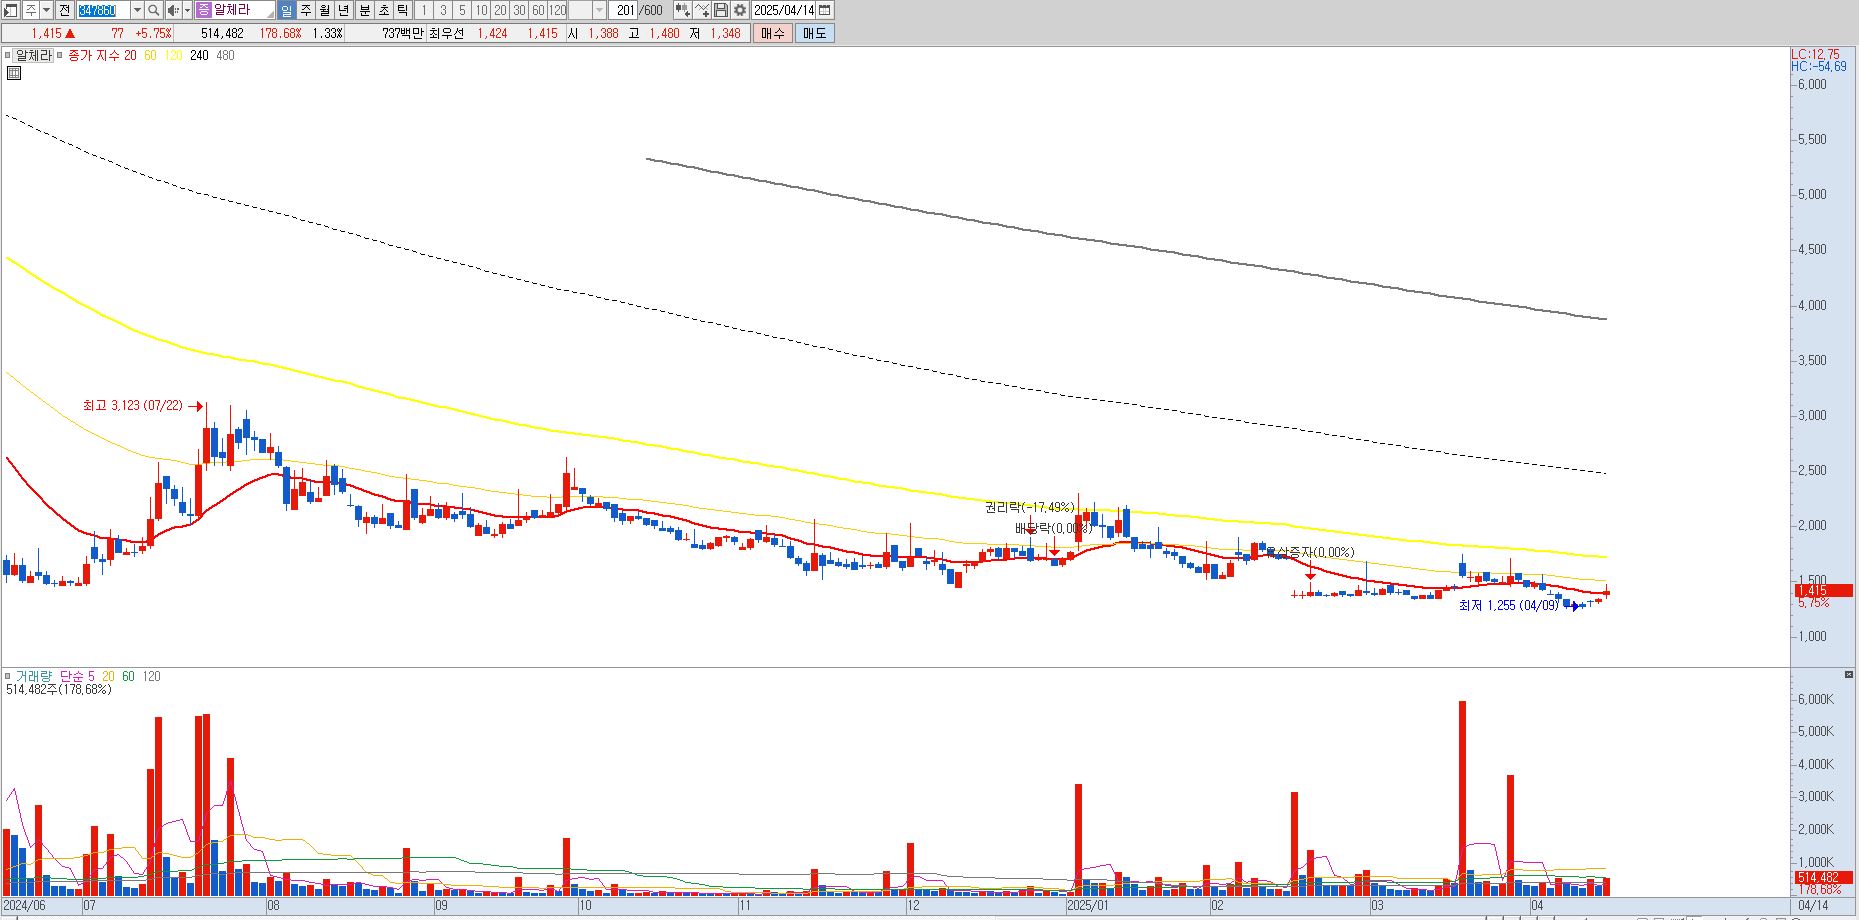This screenshot has height=920, width=1859.
Task: Click the 거래량 volume legend label
Action: click(33, 677)
